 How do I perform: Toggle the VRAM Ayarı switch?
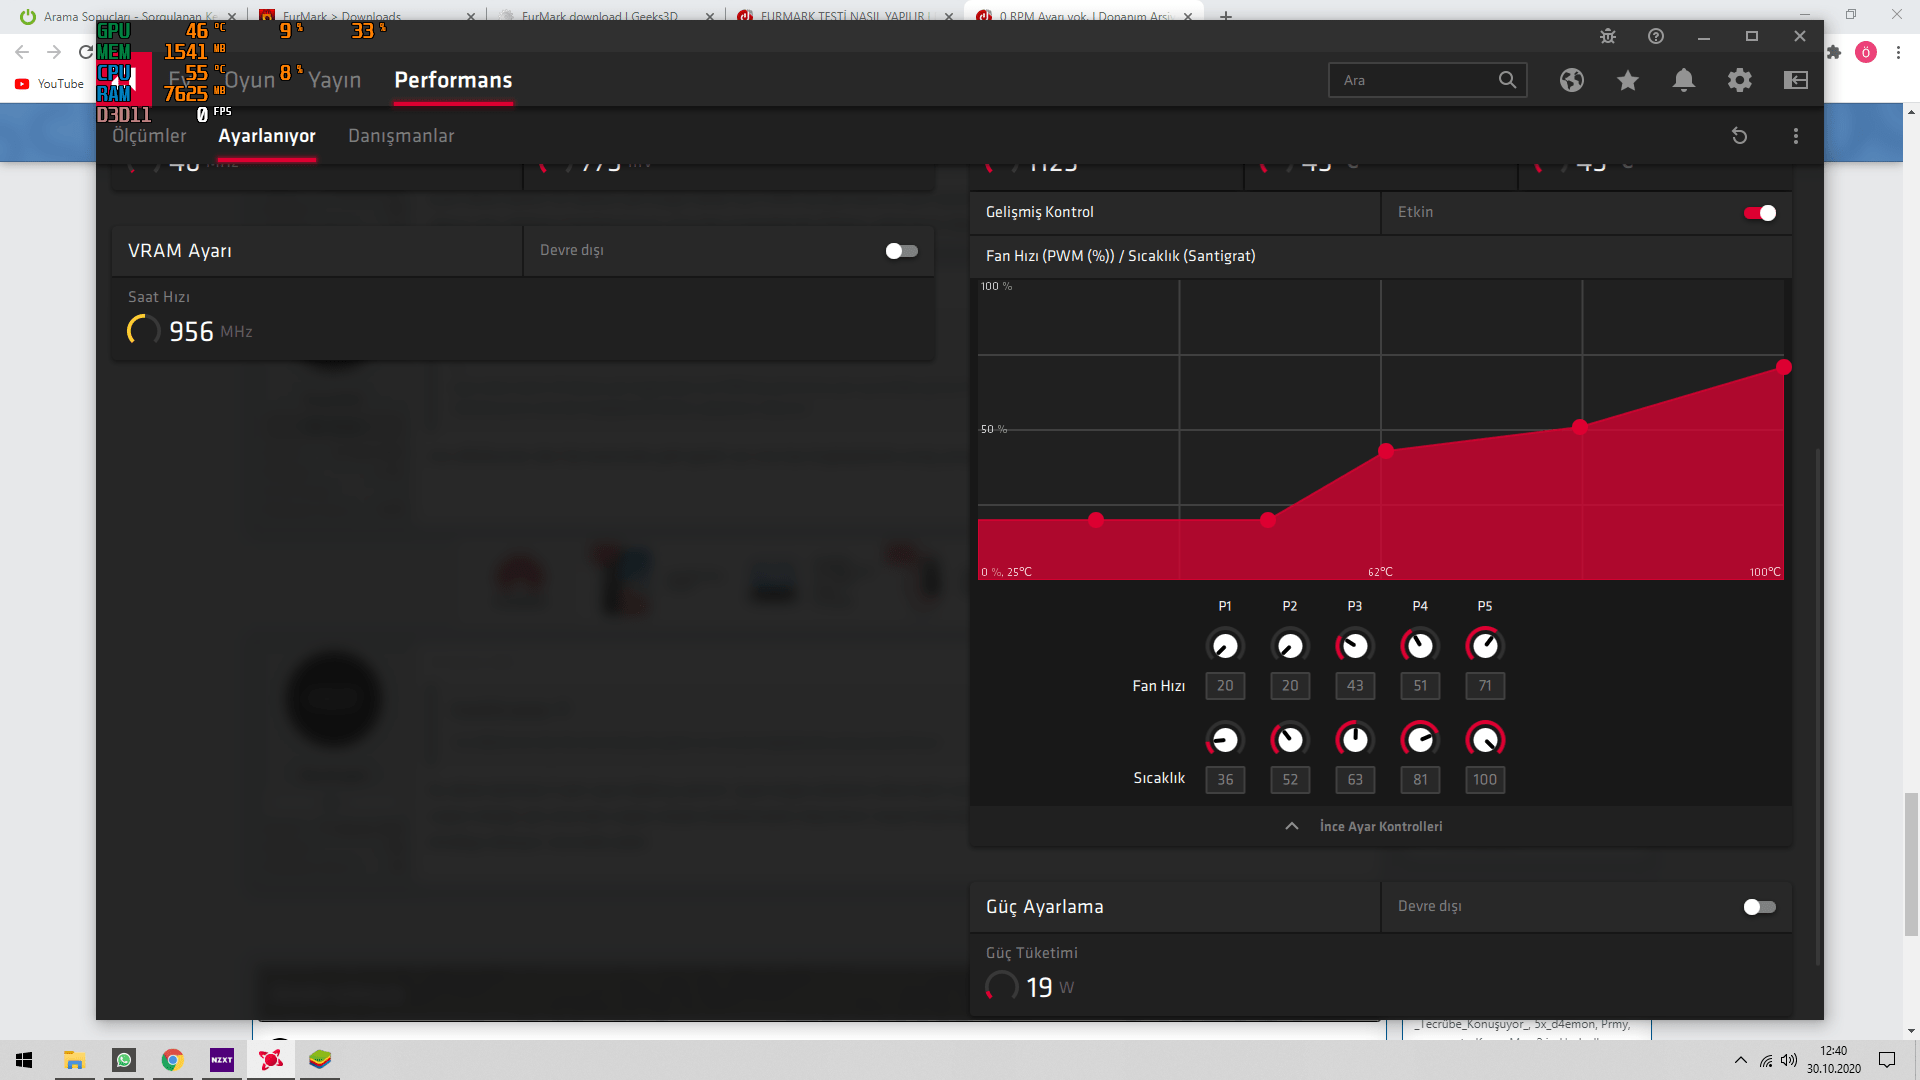click(x=901, y=251)
